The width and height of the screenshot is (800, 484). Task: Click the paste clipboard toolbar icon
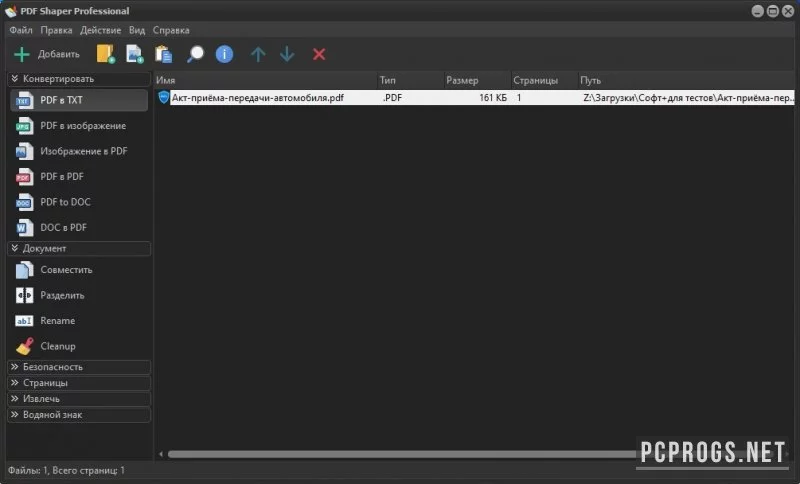pyautogui.click(x=163, y=54)
